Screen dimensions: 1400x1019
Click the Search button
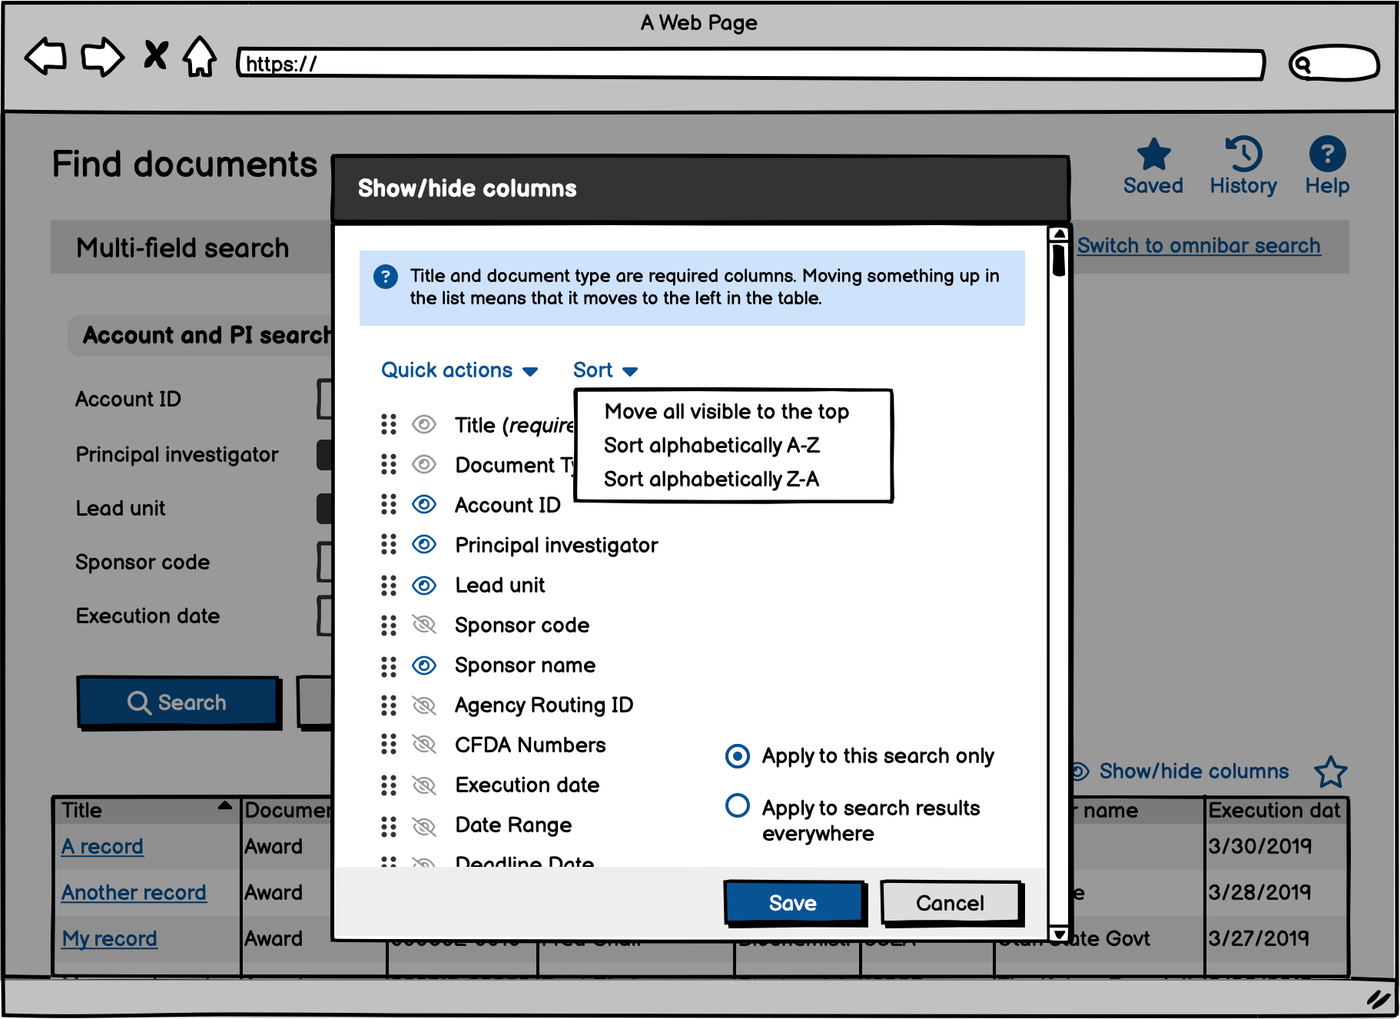tap(178, 702)
